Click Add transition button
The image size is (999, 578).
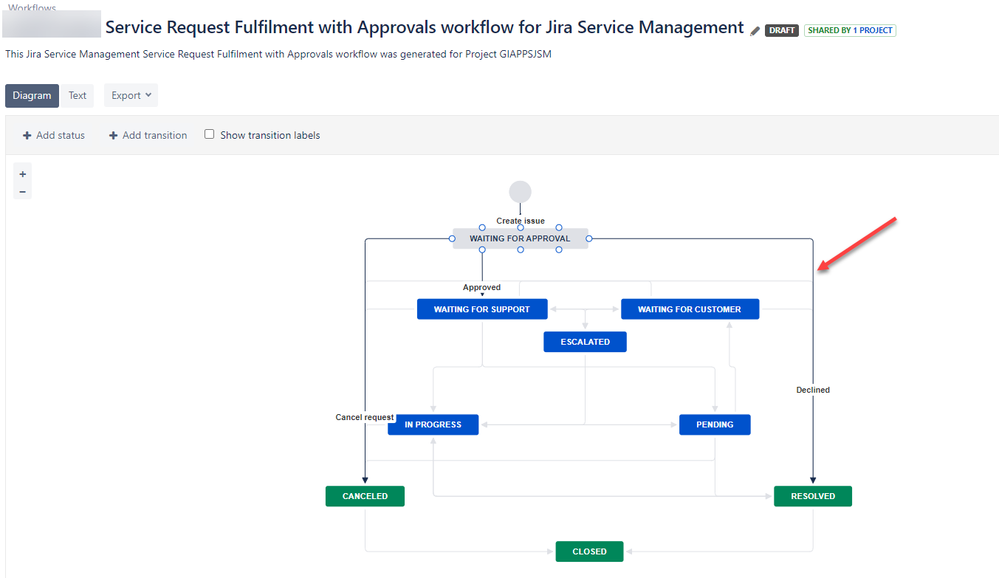pyautogui.click(x=148, y=135)
